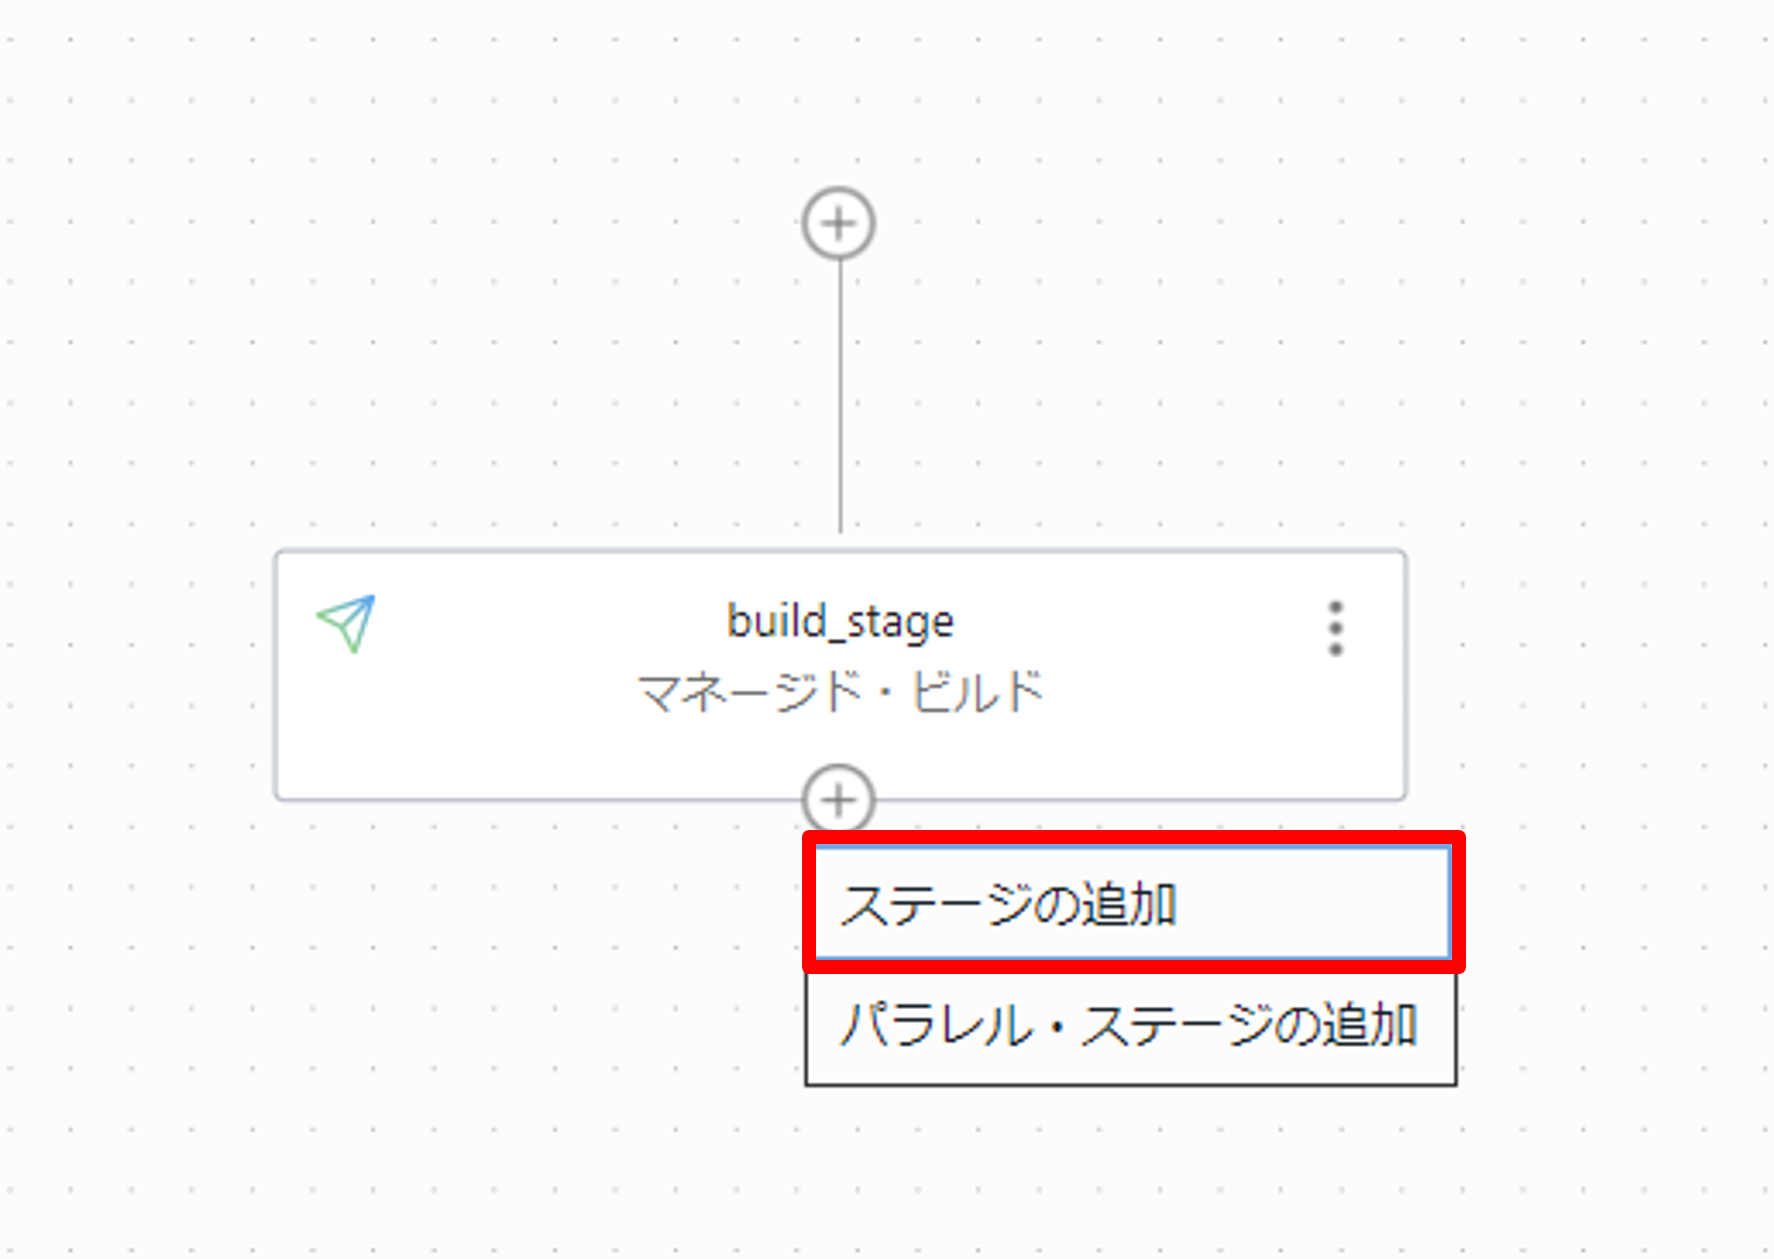Click the マネージド・ビルド subtitle text
Viewport: 1774px width, 1259px height.
[x=840, y=691]
